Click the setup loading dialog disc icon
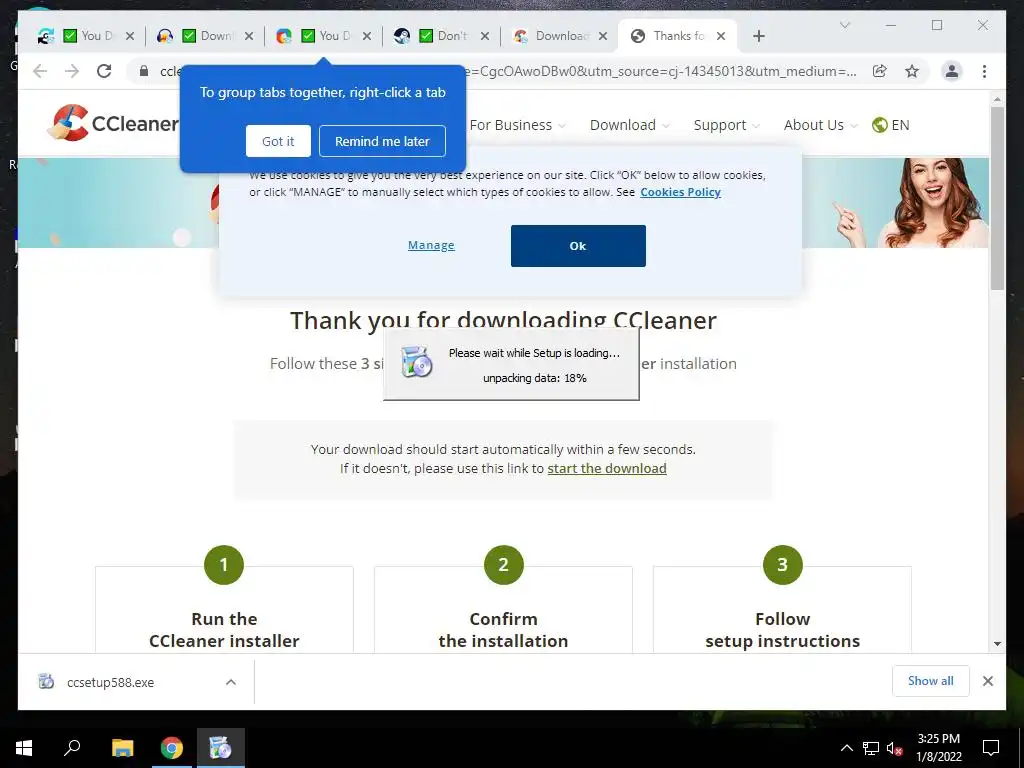This screenshot has height=768, width=1024. pyautogui.click(x=417, y=362)
